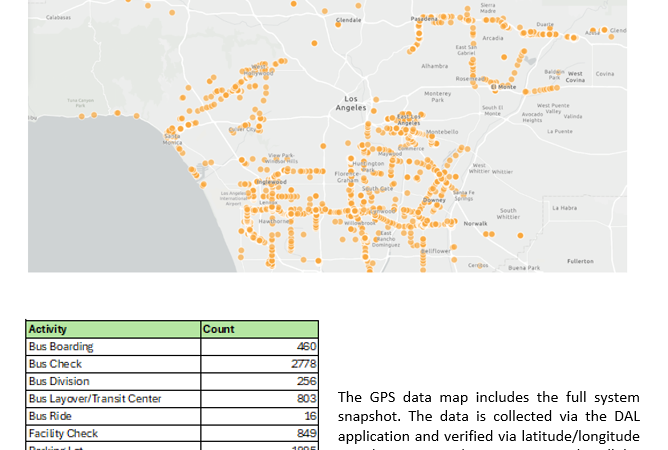Click the Calabasas map label
This screenshot has height=450, width=668.
pos(58,17)
